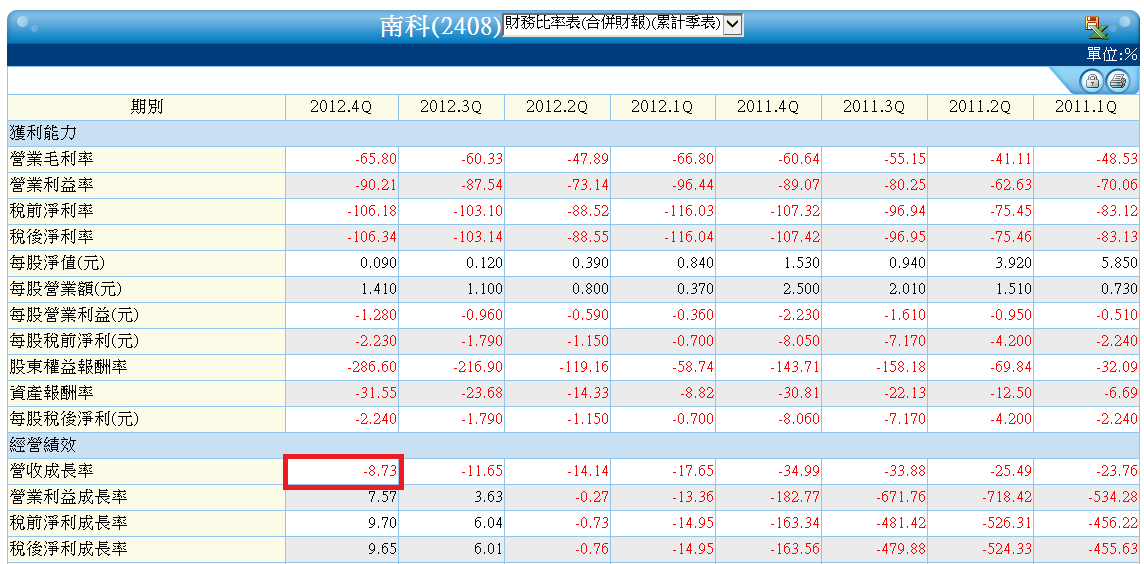Click the 6.04 pretax growth value
The width and height of the screenshot is (1144, 564).
[489, 523]
